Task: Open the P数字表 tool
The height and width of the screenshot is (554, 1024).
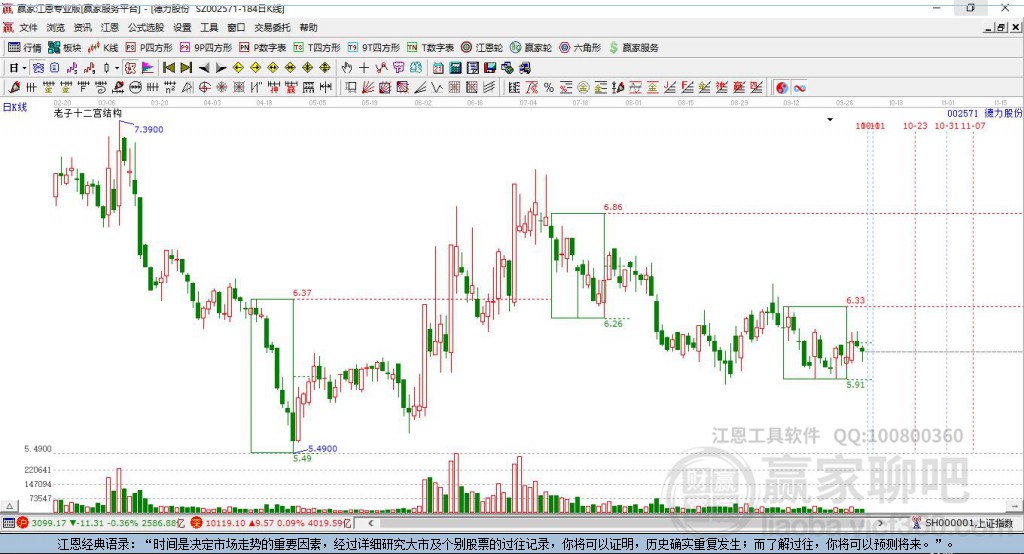Action: [263, 48]
